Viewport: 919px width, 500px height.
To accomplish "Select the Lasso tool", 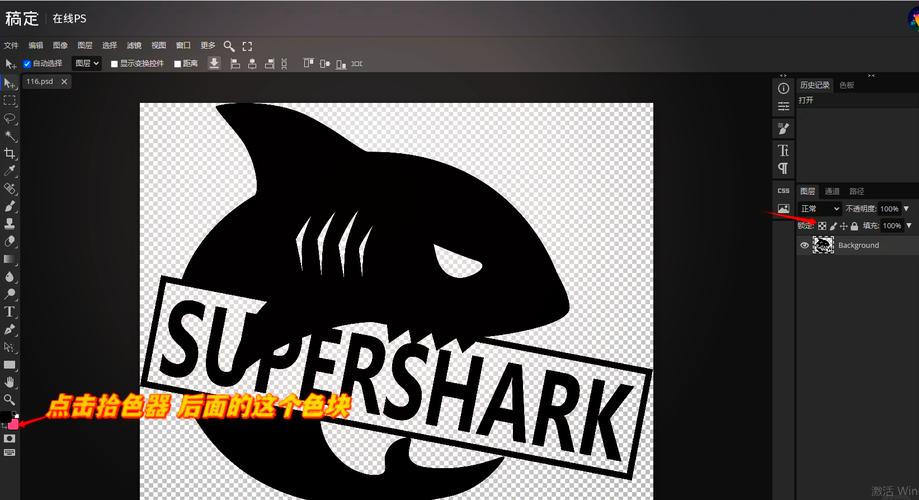I will pos(10,118).
